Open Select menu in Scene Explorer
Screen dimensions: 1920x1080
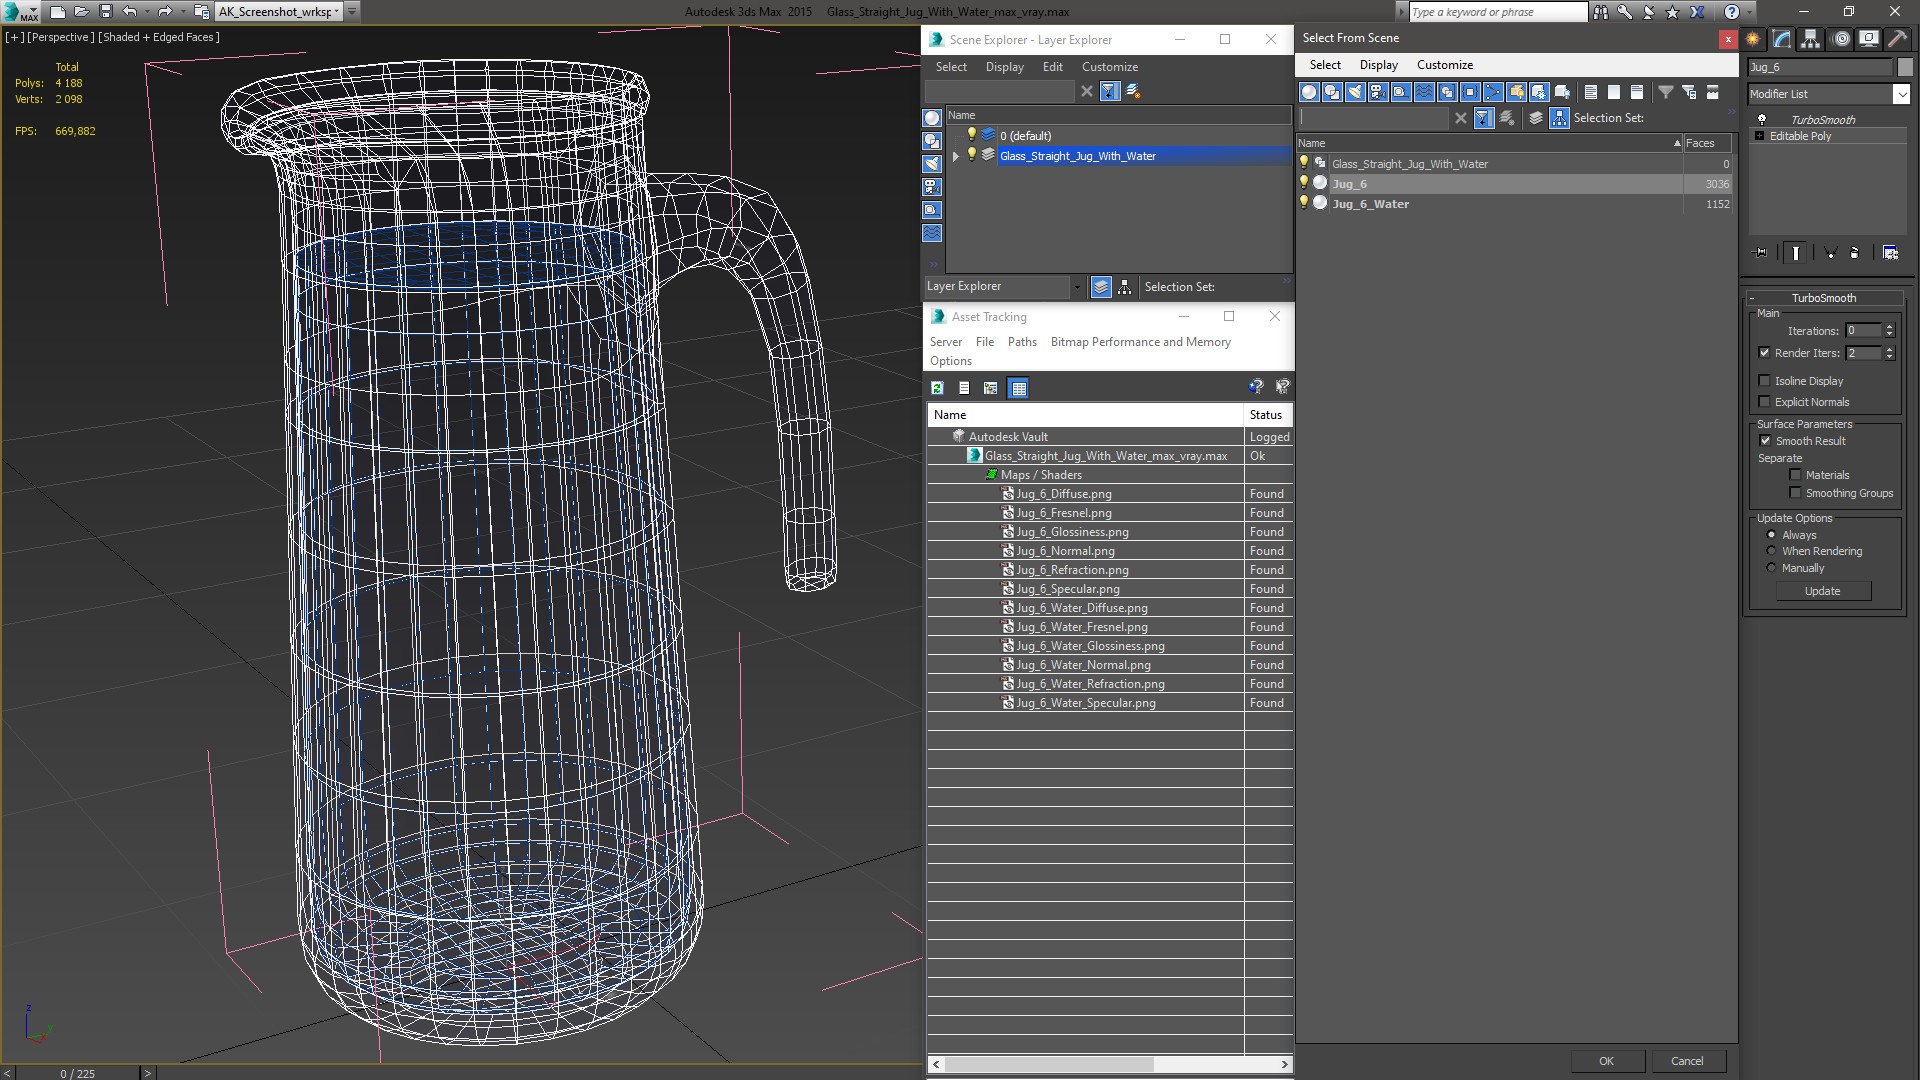951,67
